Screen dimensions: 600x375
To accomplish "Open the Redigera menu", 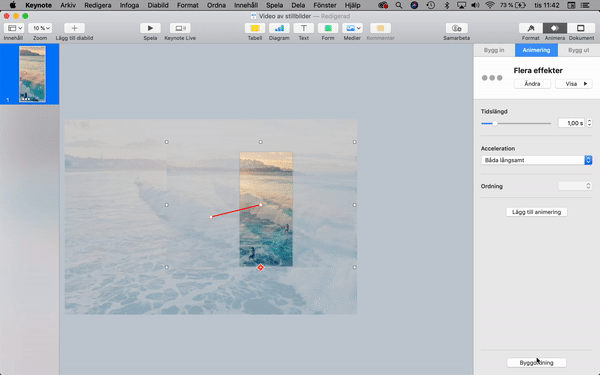I will coord(98,5).
